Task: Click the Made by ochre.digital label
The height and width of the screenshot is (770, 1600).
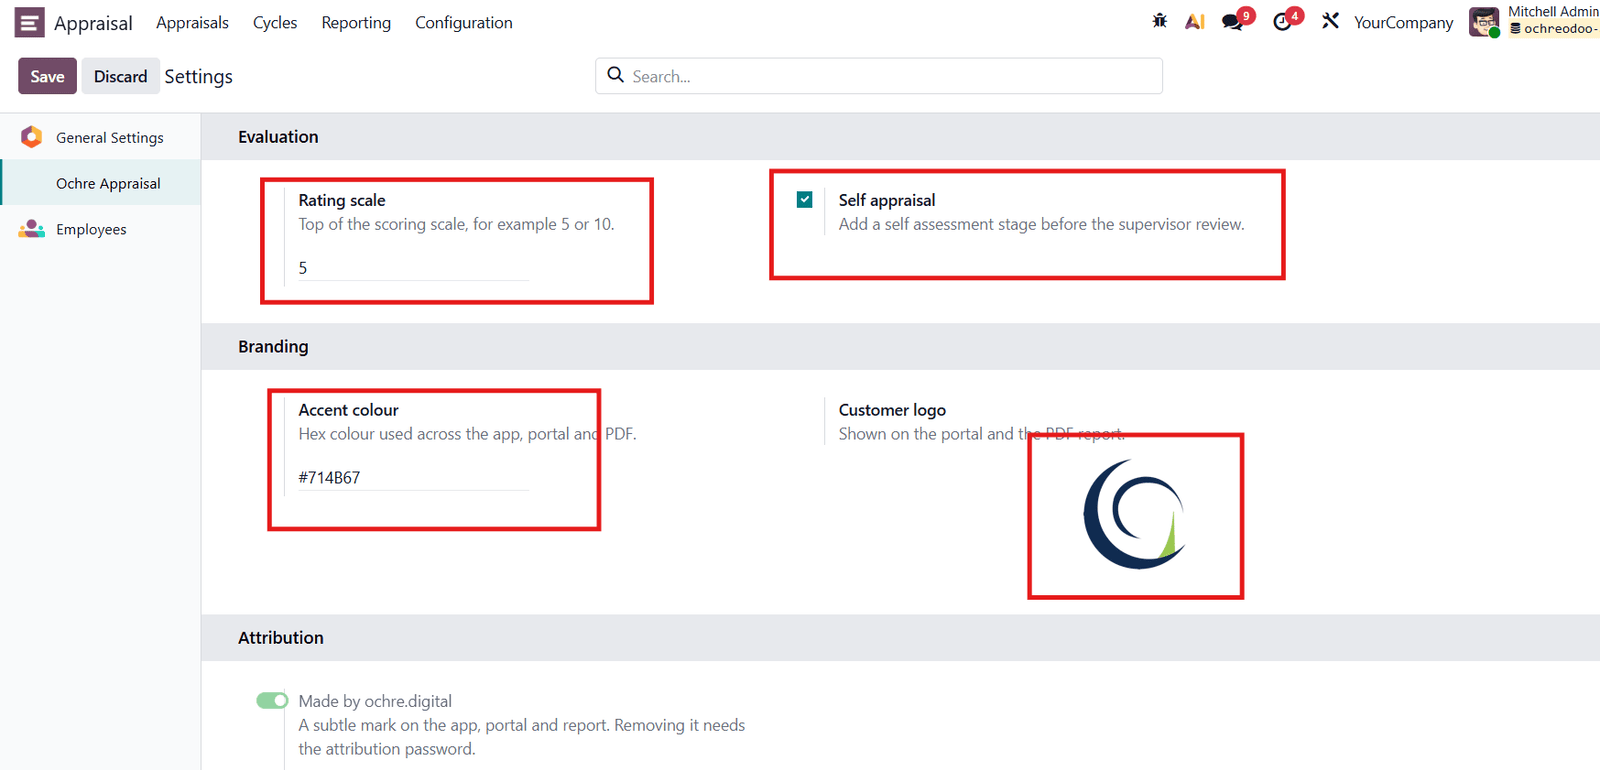Action: click(375, 701)
